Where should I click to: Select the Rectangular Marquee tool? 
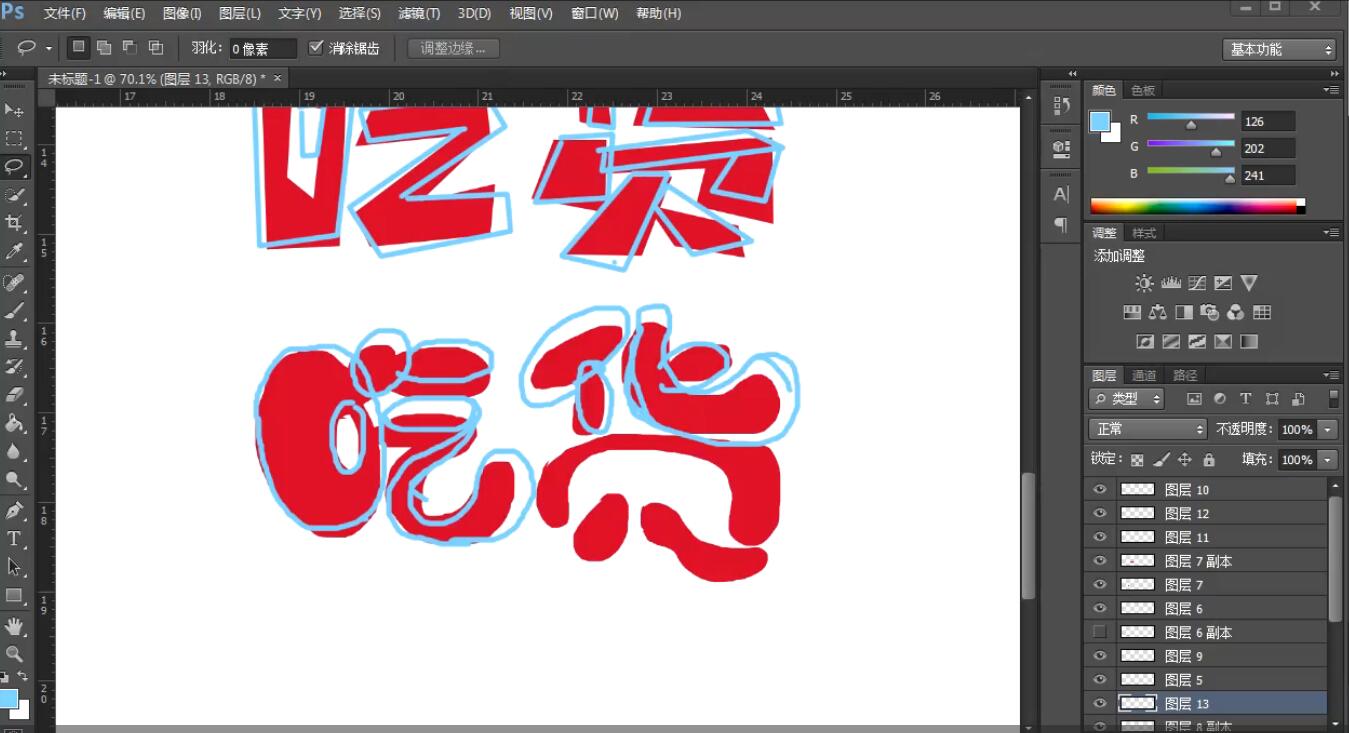coord(14,139)
